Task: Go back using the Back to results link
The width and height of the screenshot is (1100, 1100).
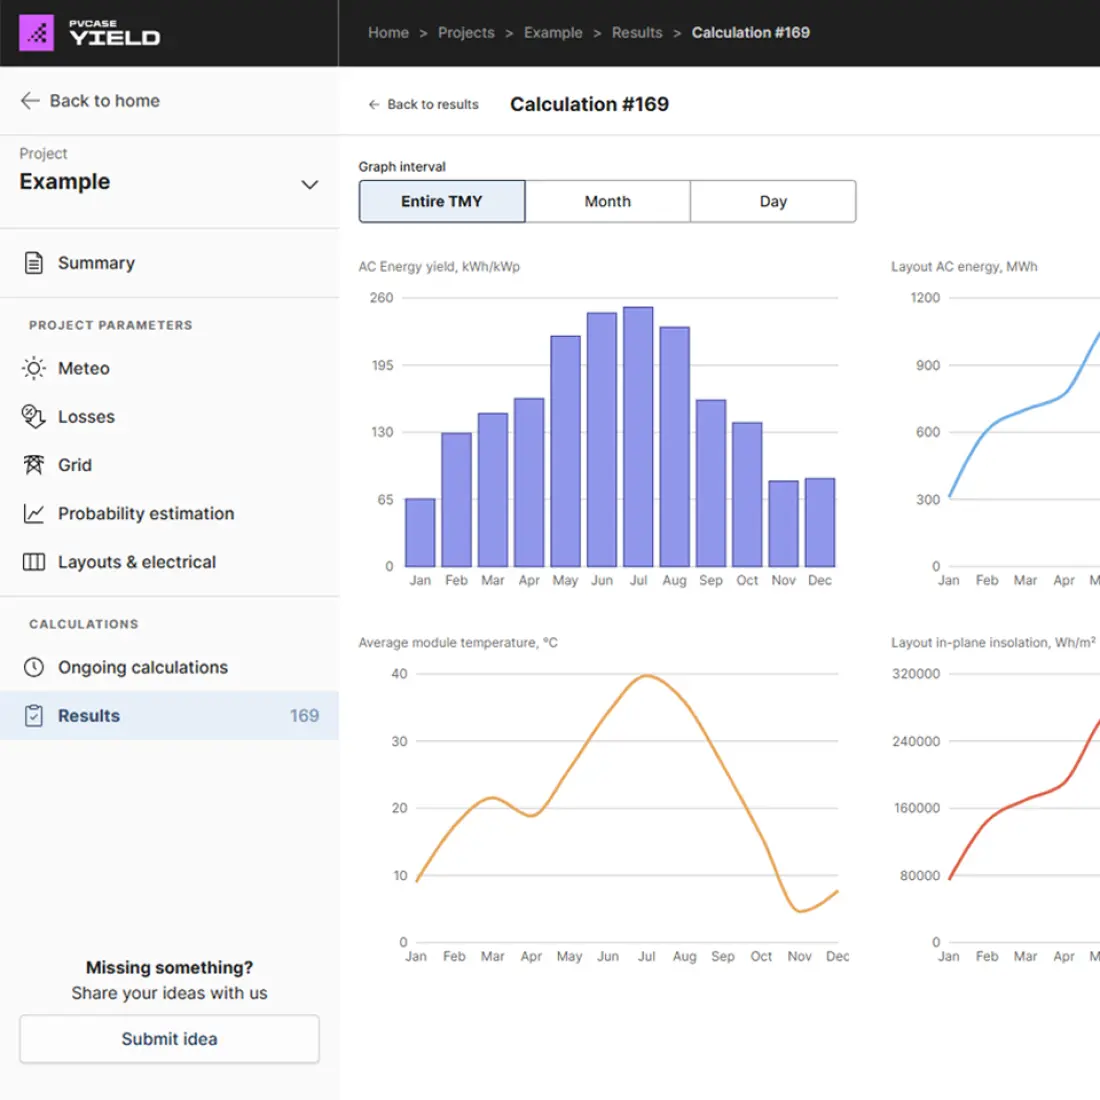Action: (x=423, y=104)
